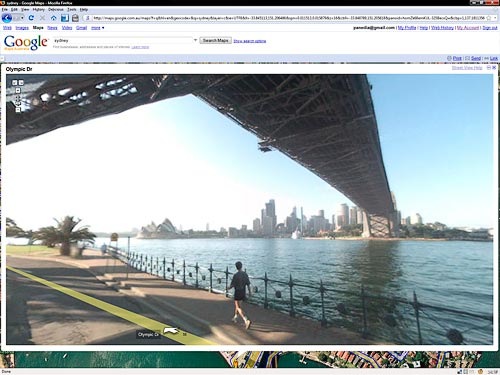The width and height of the screenshot is (500, 375).
Task: Open the Sign out link
Action: coord(490,28)
